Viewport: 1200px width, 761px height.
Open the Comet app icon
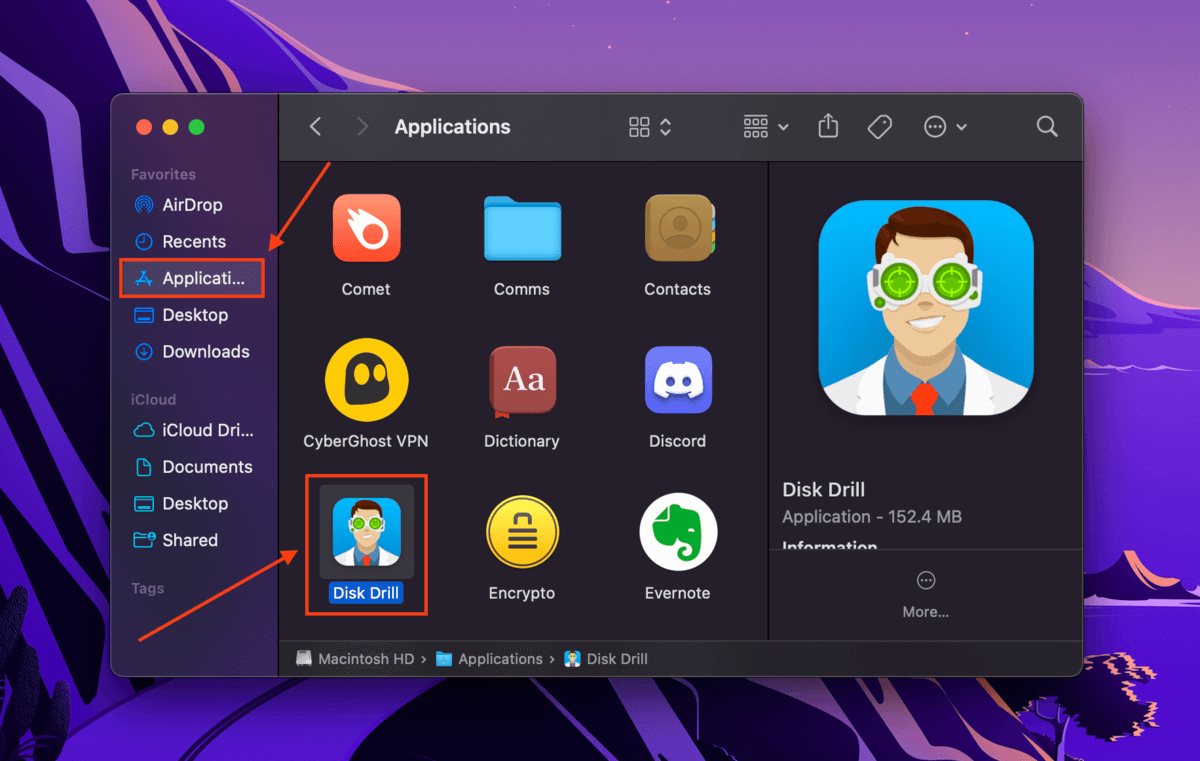366,228
